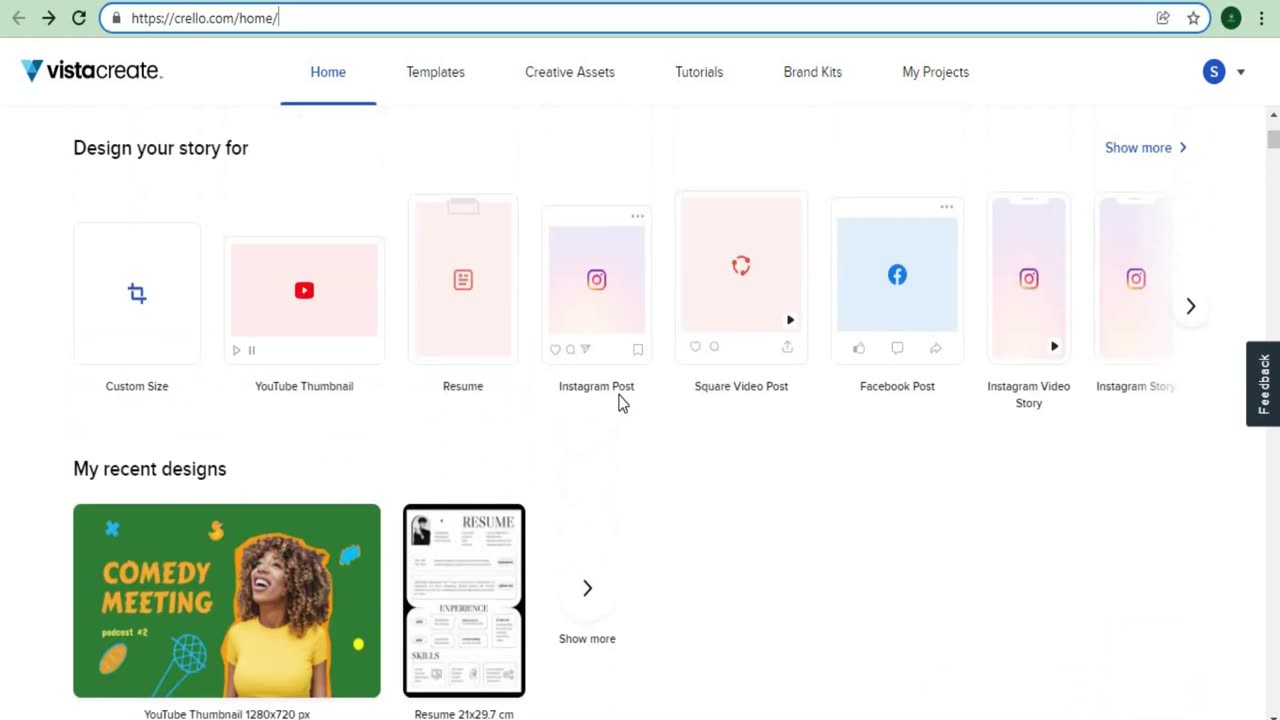The width and height of the screenshot is (1280, 720).
Task: Click the YouTube Thumbnail label
Action: [x=304, y=386]
